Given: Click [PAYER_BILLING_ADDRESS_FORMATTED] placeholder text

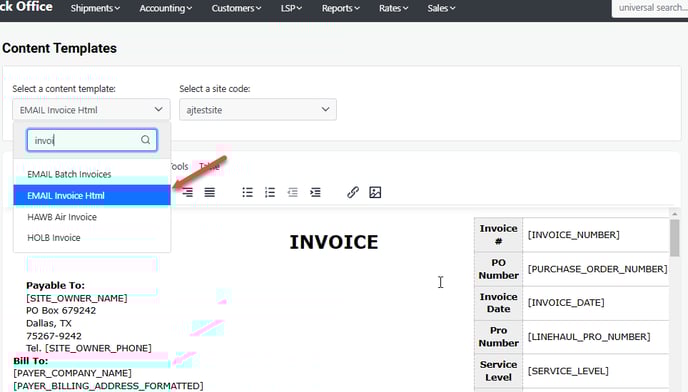Looking at the screenshot, I should (108, 386).
